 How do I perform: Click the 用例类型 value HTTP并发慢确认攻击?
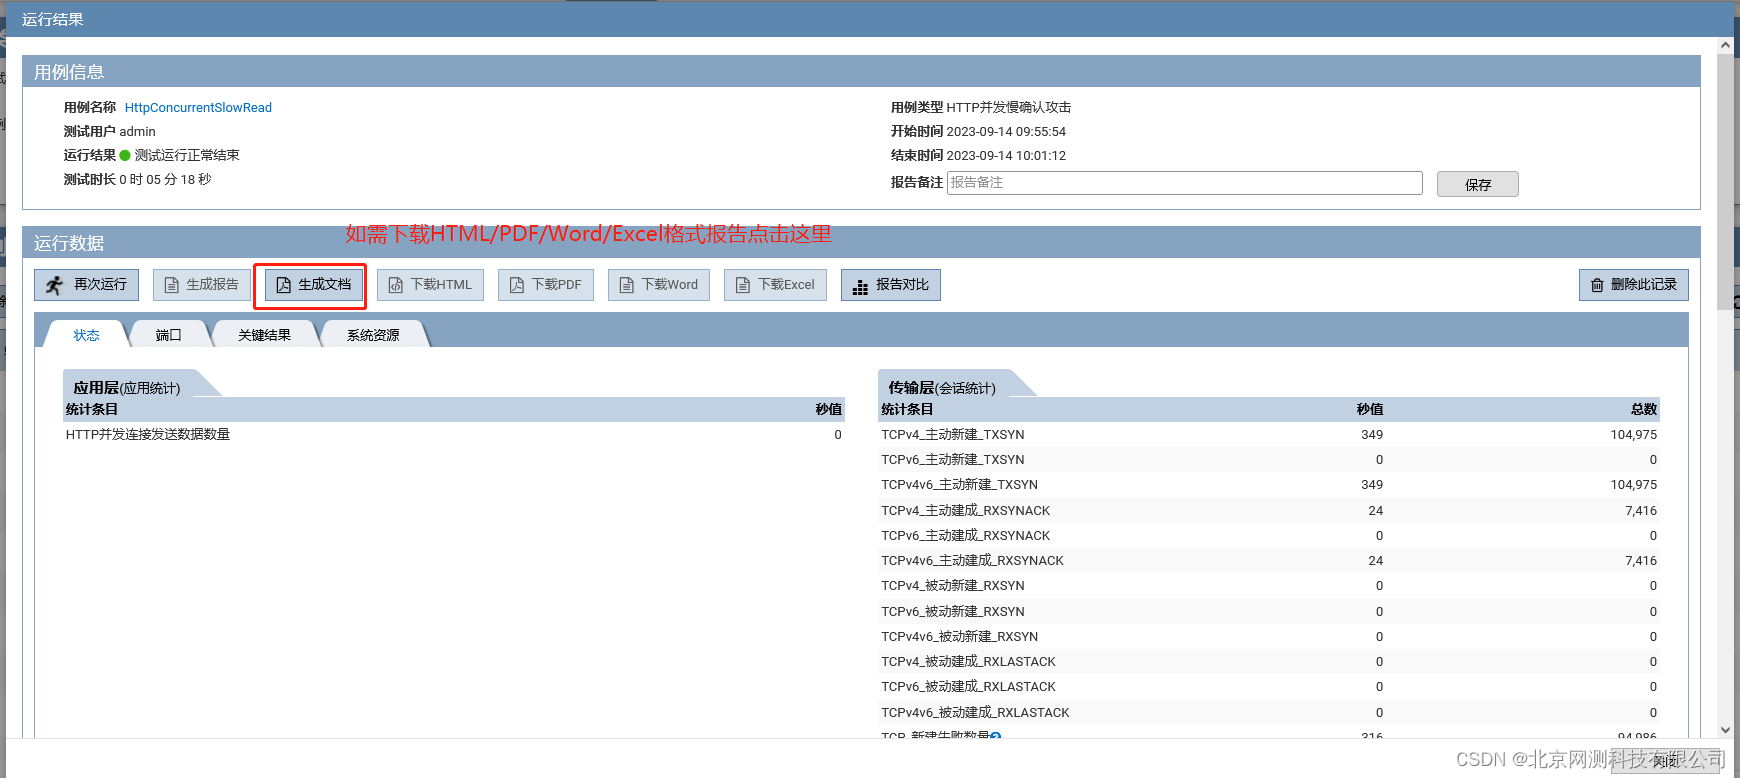1009,108
